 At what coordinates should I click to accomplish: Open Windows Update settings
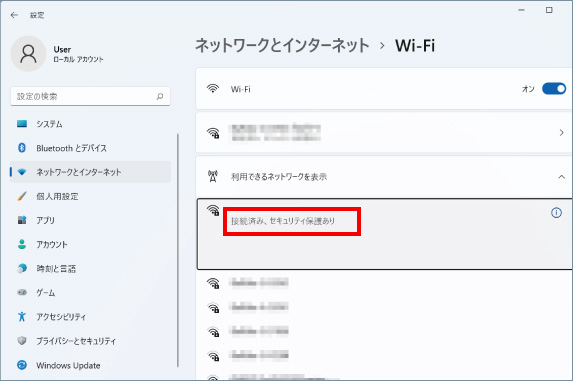[90, 365]
